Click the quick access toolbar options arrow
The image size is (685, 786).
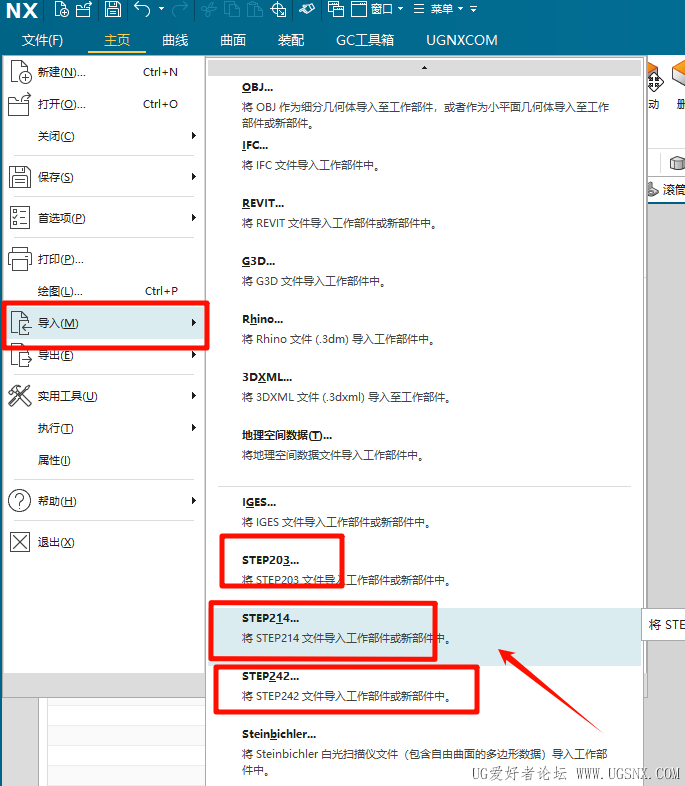474,9
